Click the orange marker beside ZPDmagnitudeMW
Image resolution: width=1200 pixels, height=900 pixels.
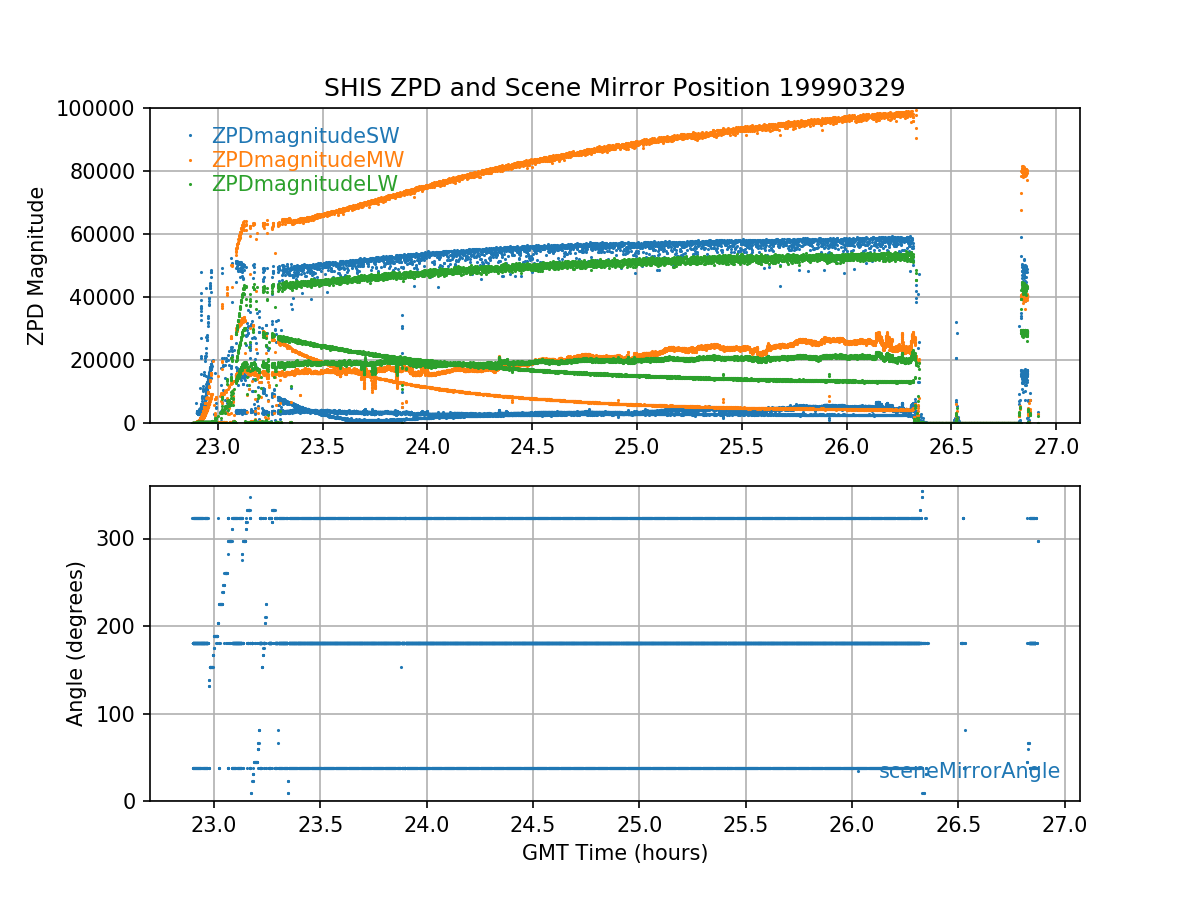click(x=191, y=160)
